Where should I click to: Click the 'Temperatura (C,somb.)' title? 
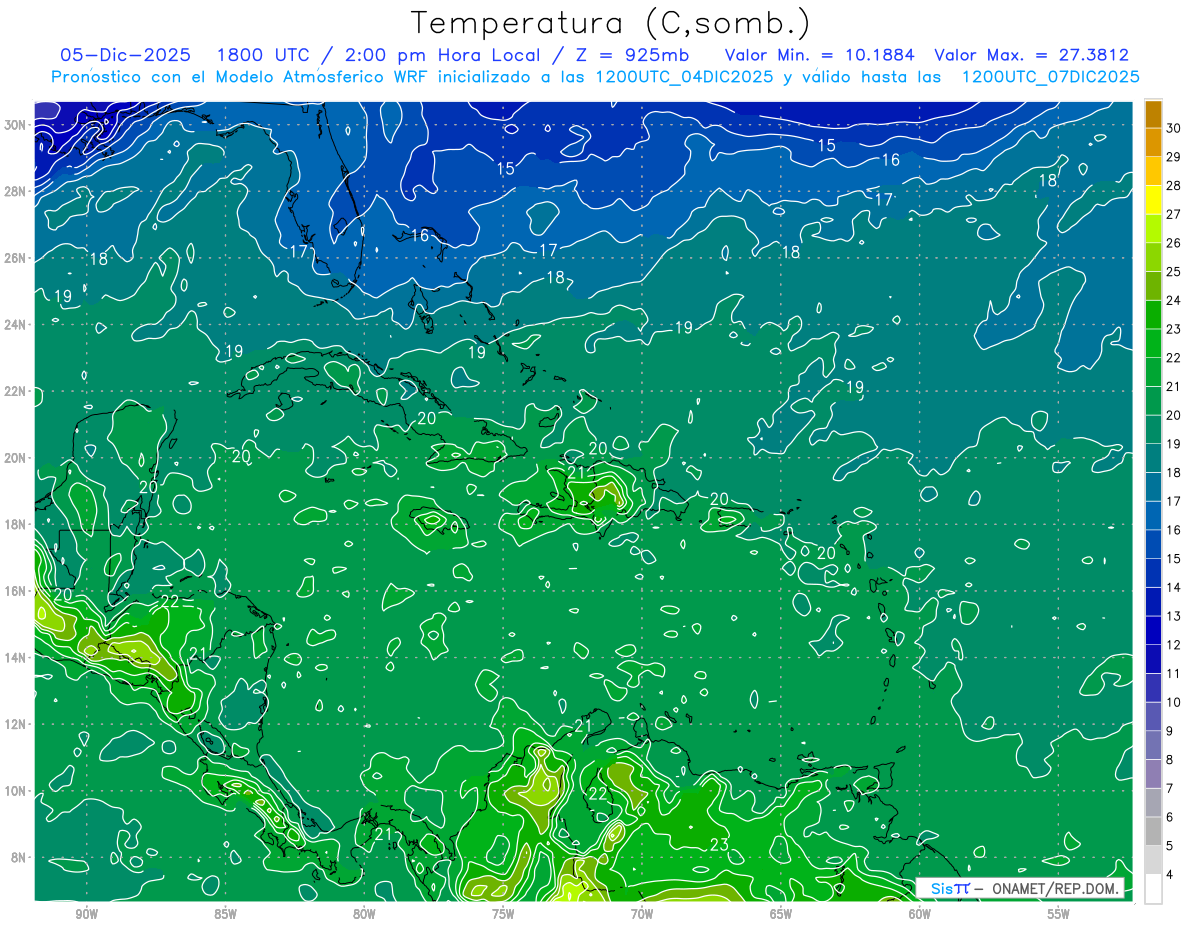(611, 23)
